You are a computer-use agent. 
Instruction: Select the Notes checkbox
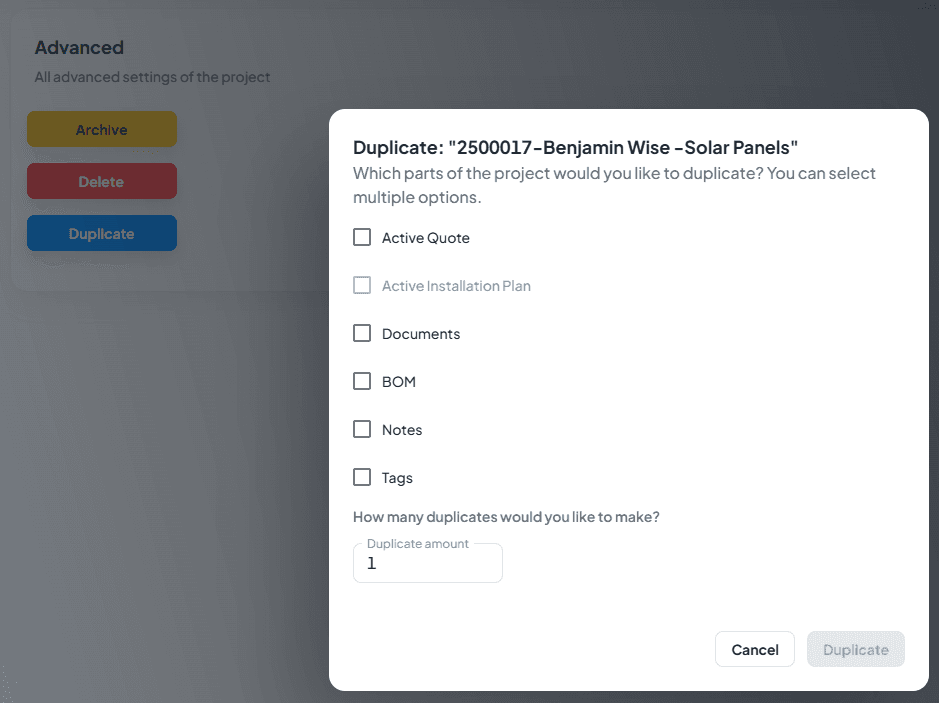[362, 430]
